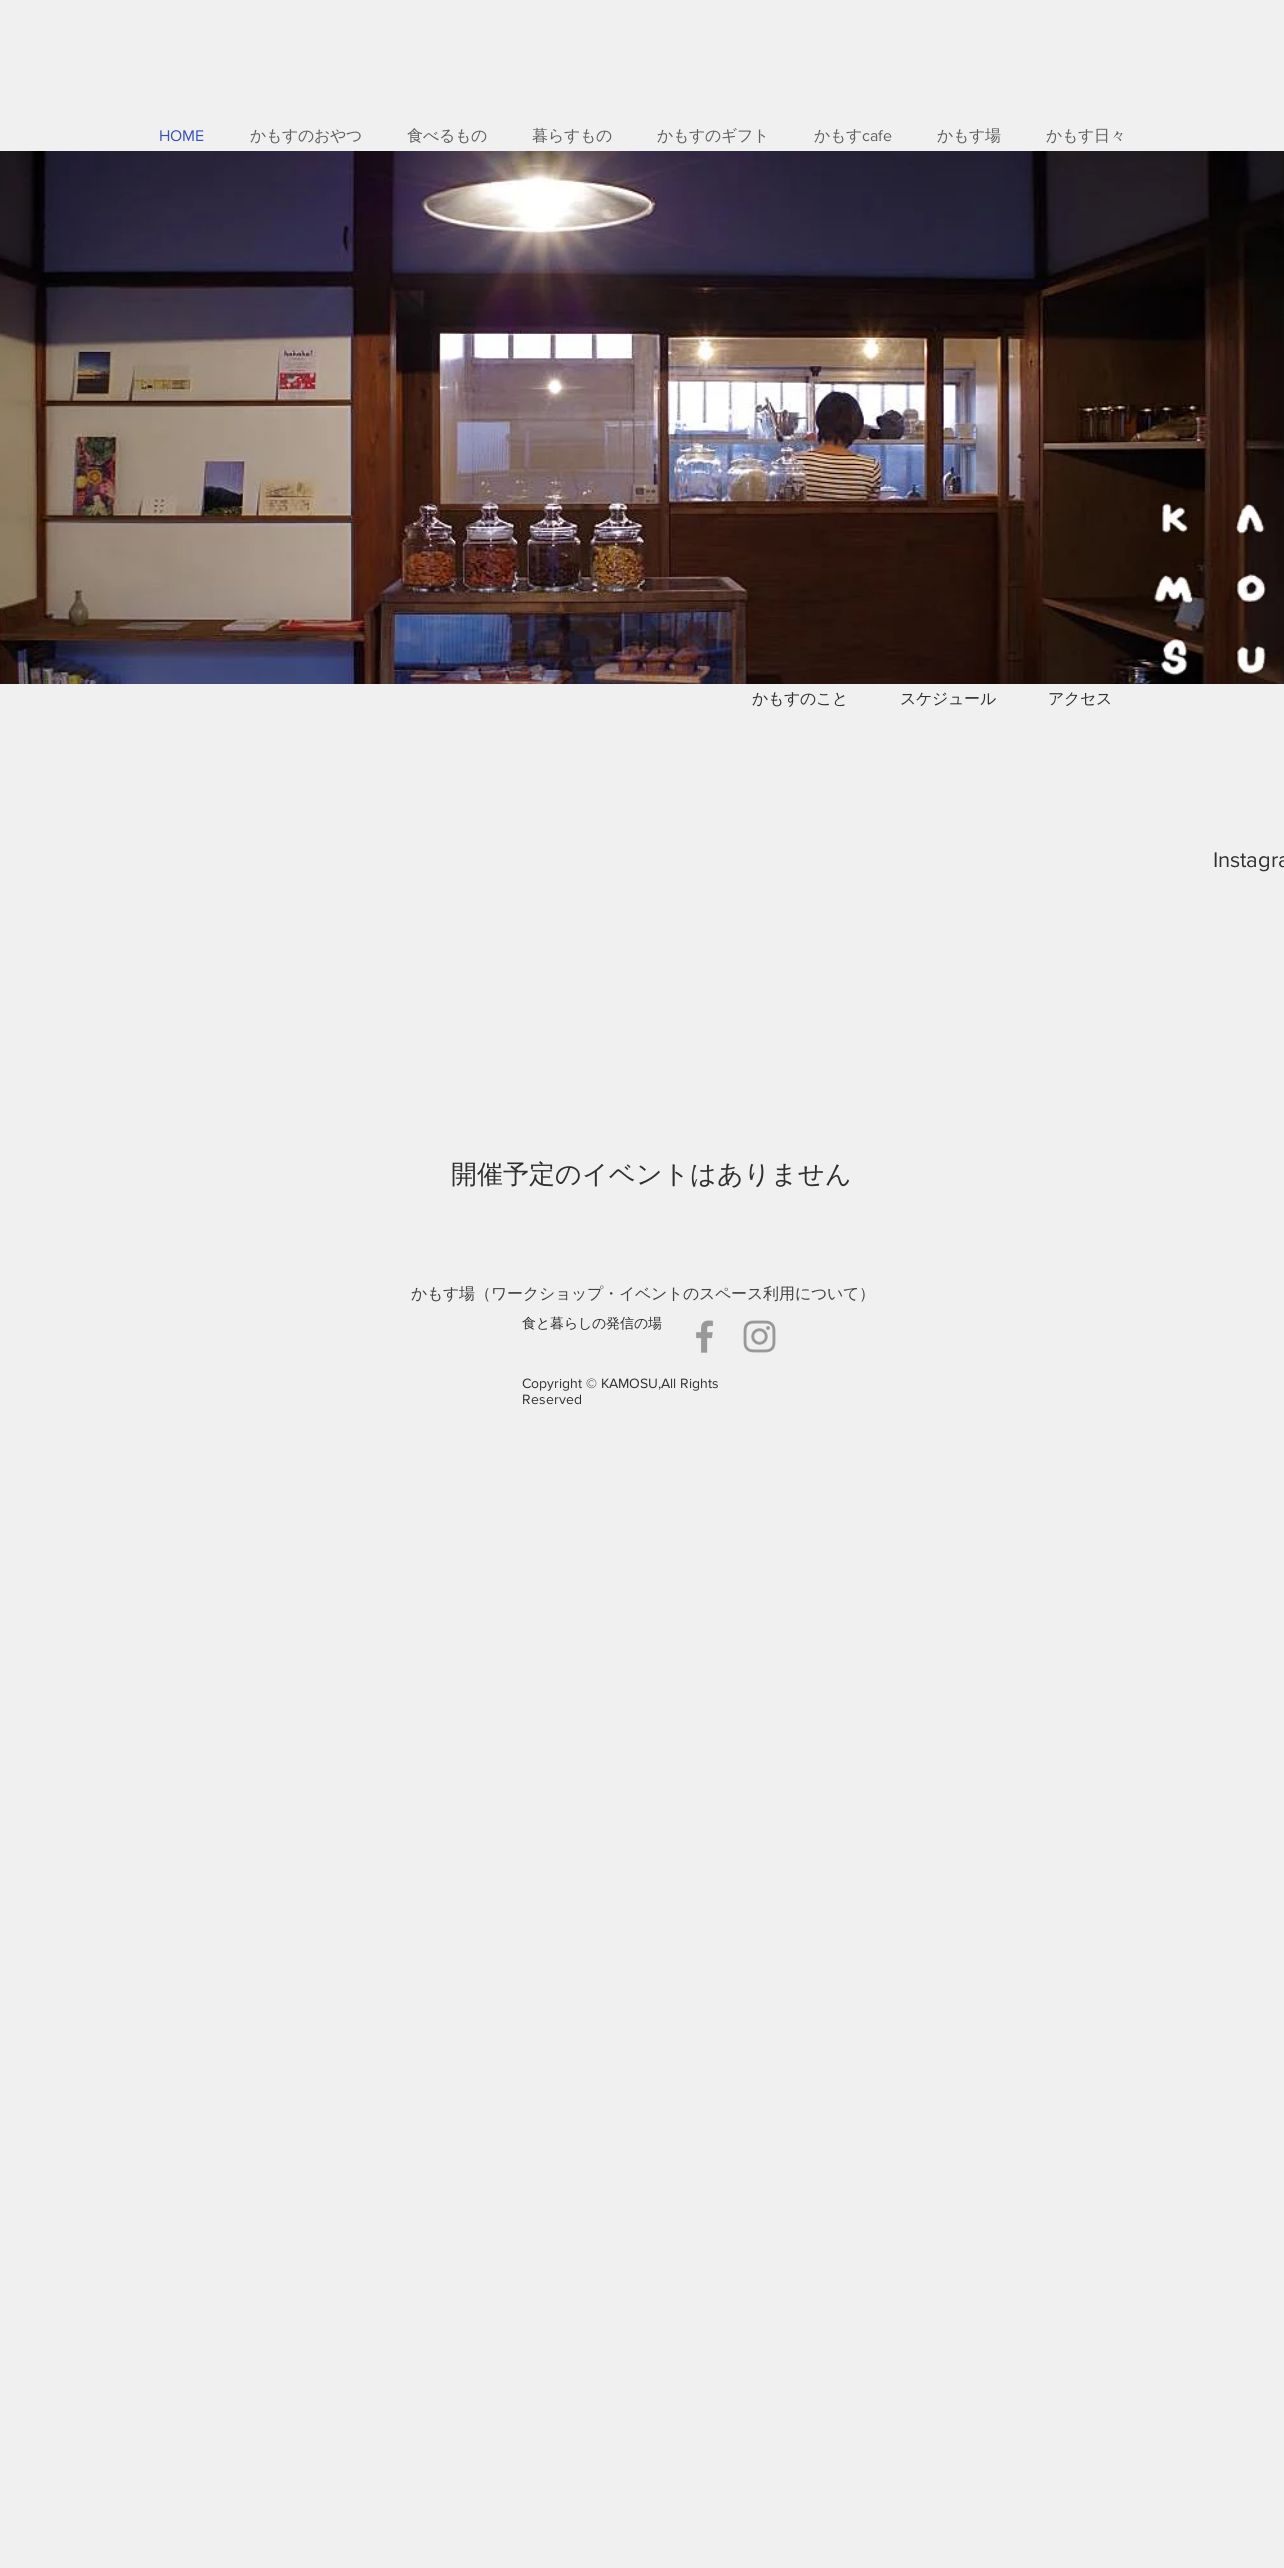Click the Instagram heading text
Screen dimensions: 1284x2568
[1248, 860]
